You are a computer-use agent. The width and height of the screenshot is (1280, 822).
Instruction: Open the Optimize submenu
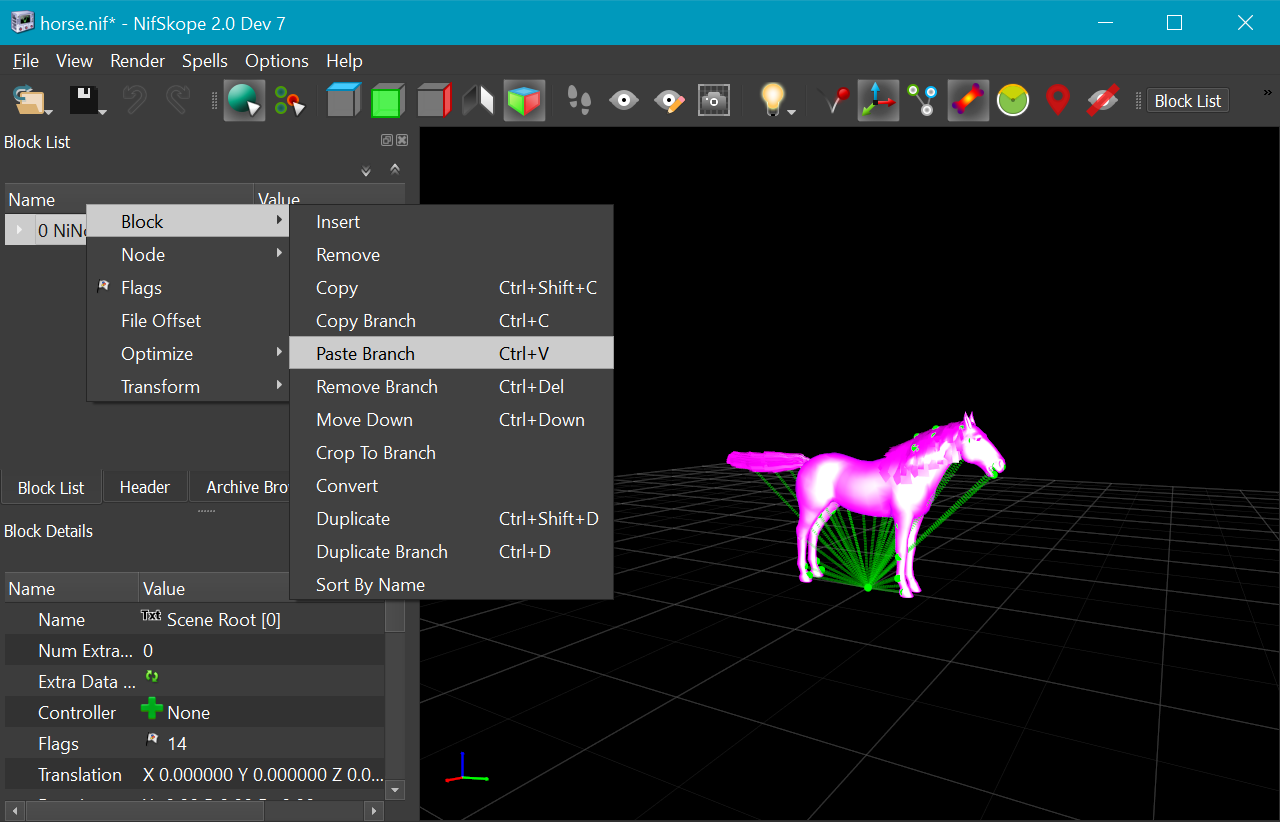tap(188, 354)
